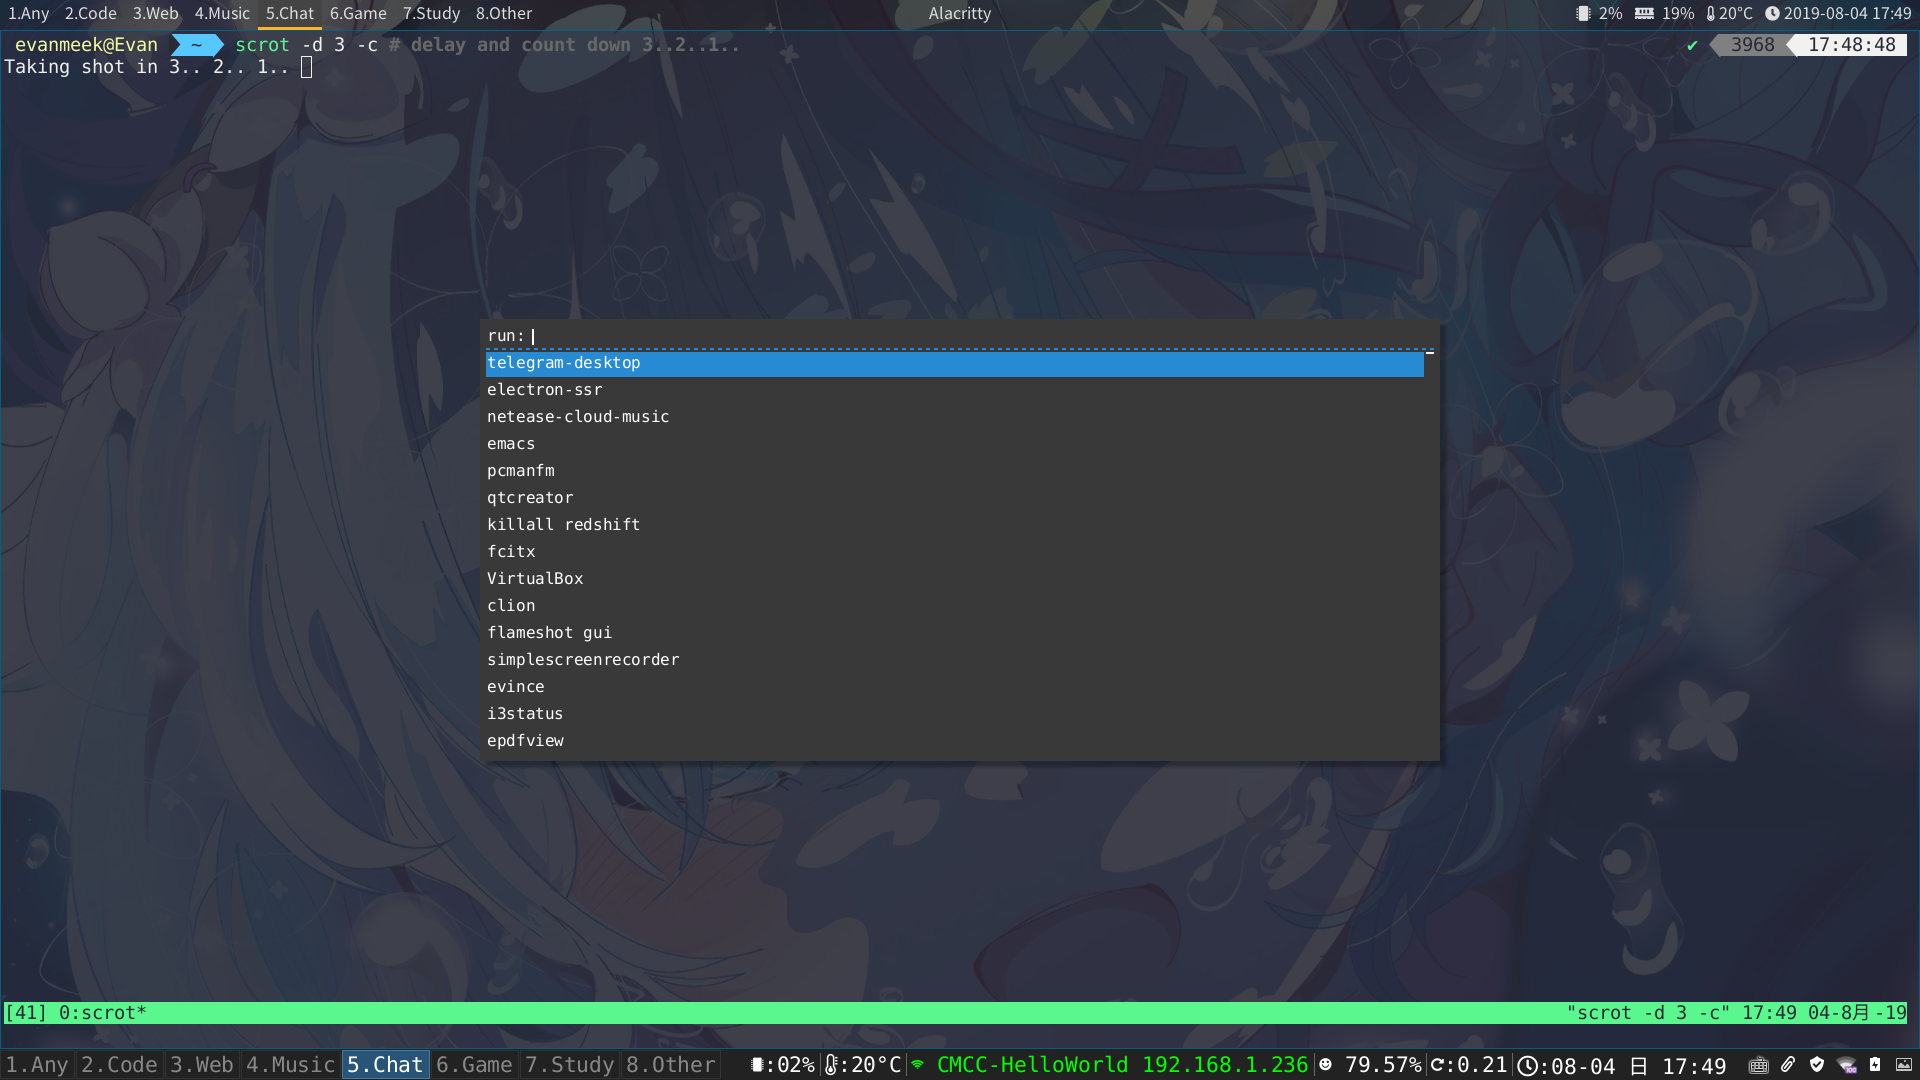Switch to 3.Web workspace in bottom bar
Viewport: 1920px width, 1080px height.
coord(201,1065)
